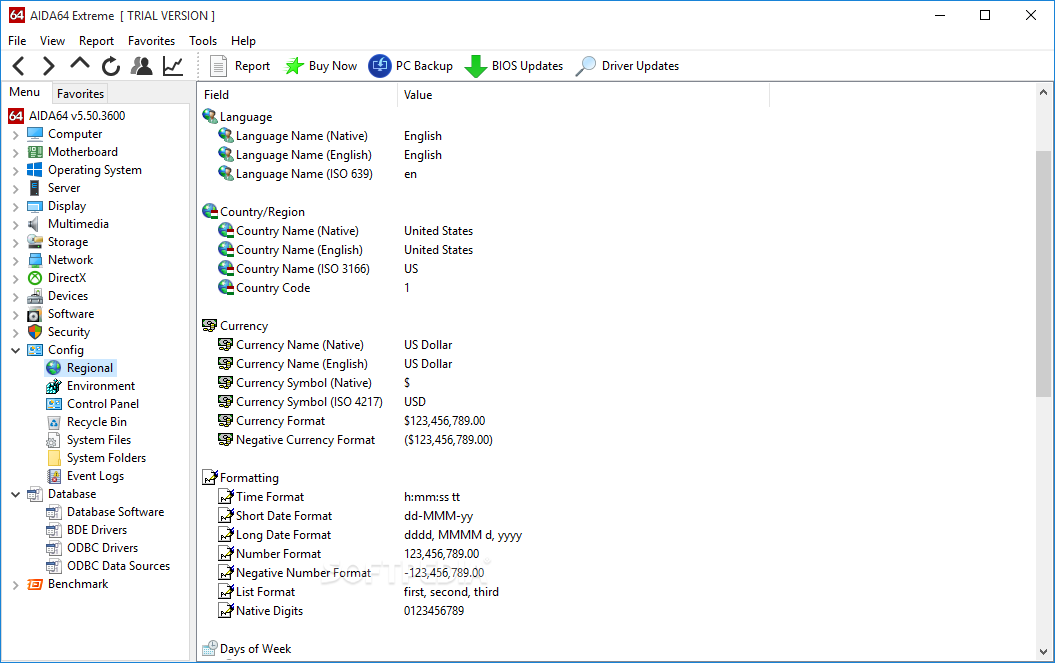Select the Storage drive icon

[35, 242]
